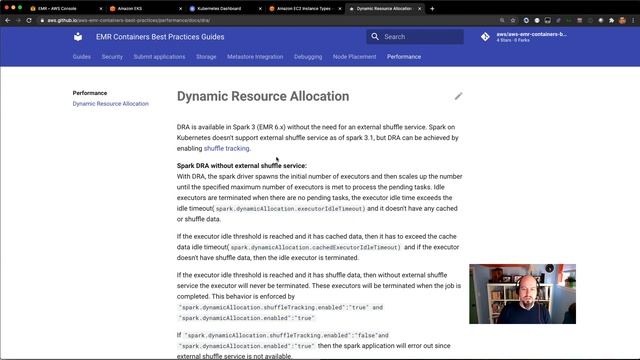The image size is (640, 360).
Task: Focus the site Search field
Action: (415, 37)
